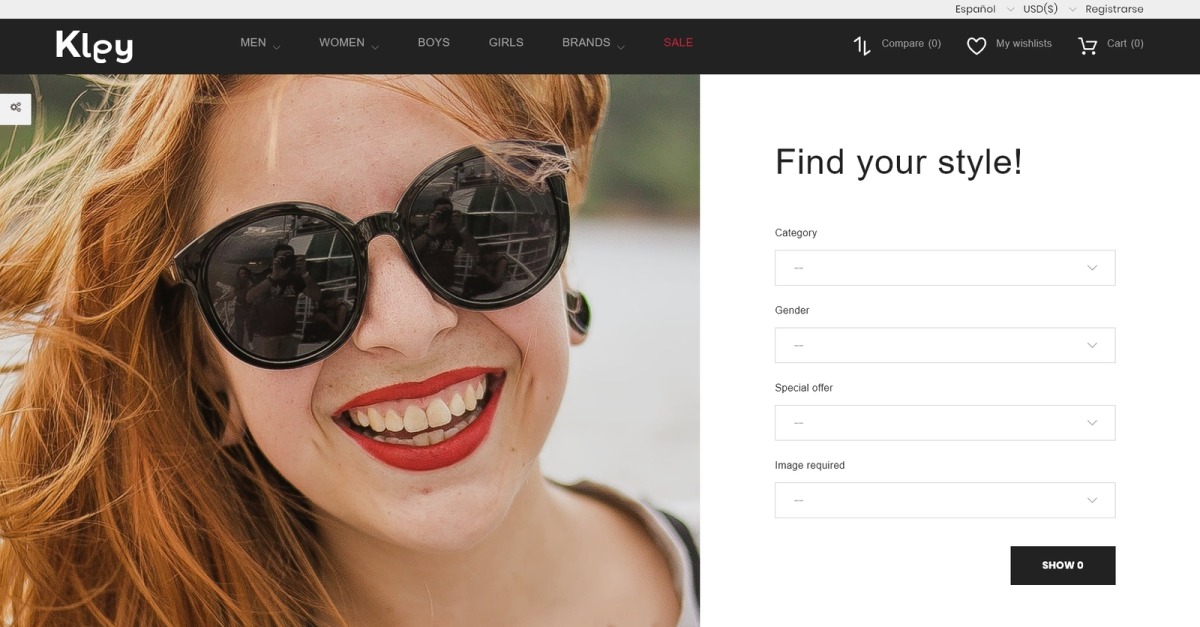The image size is (1200, 627).
Task: Open the Compare (0) link
Action: coord(911,44)
